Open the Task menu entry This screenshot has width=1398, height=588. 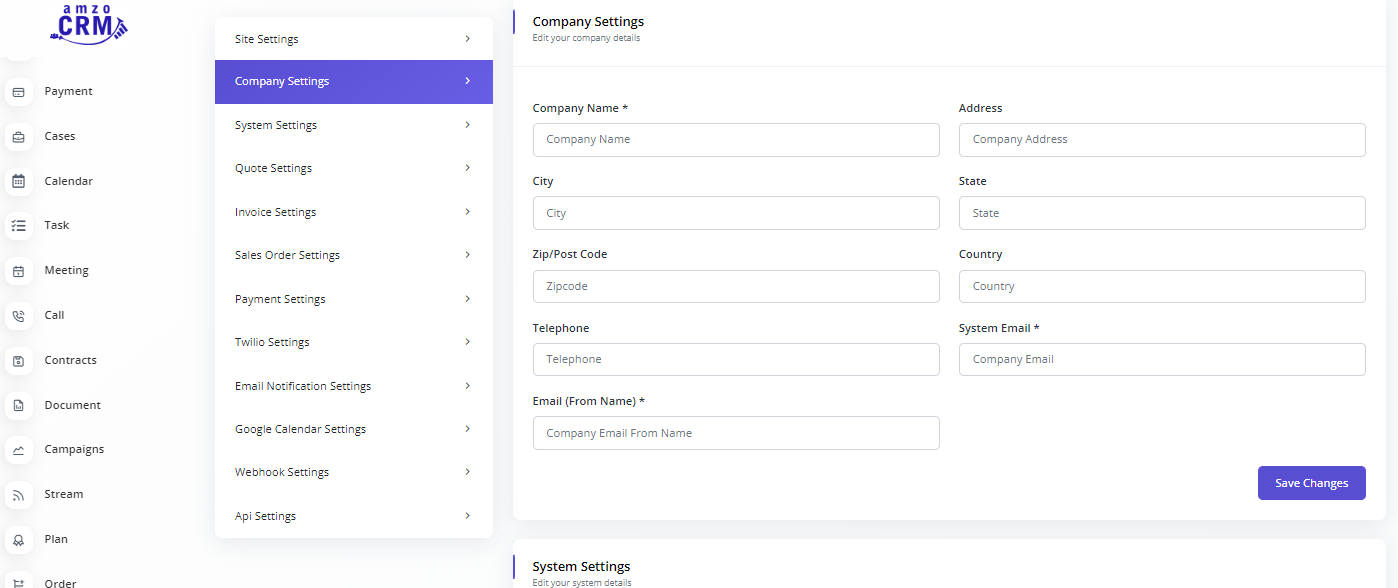57,225
